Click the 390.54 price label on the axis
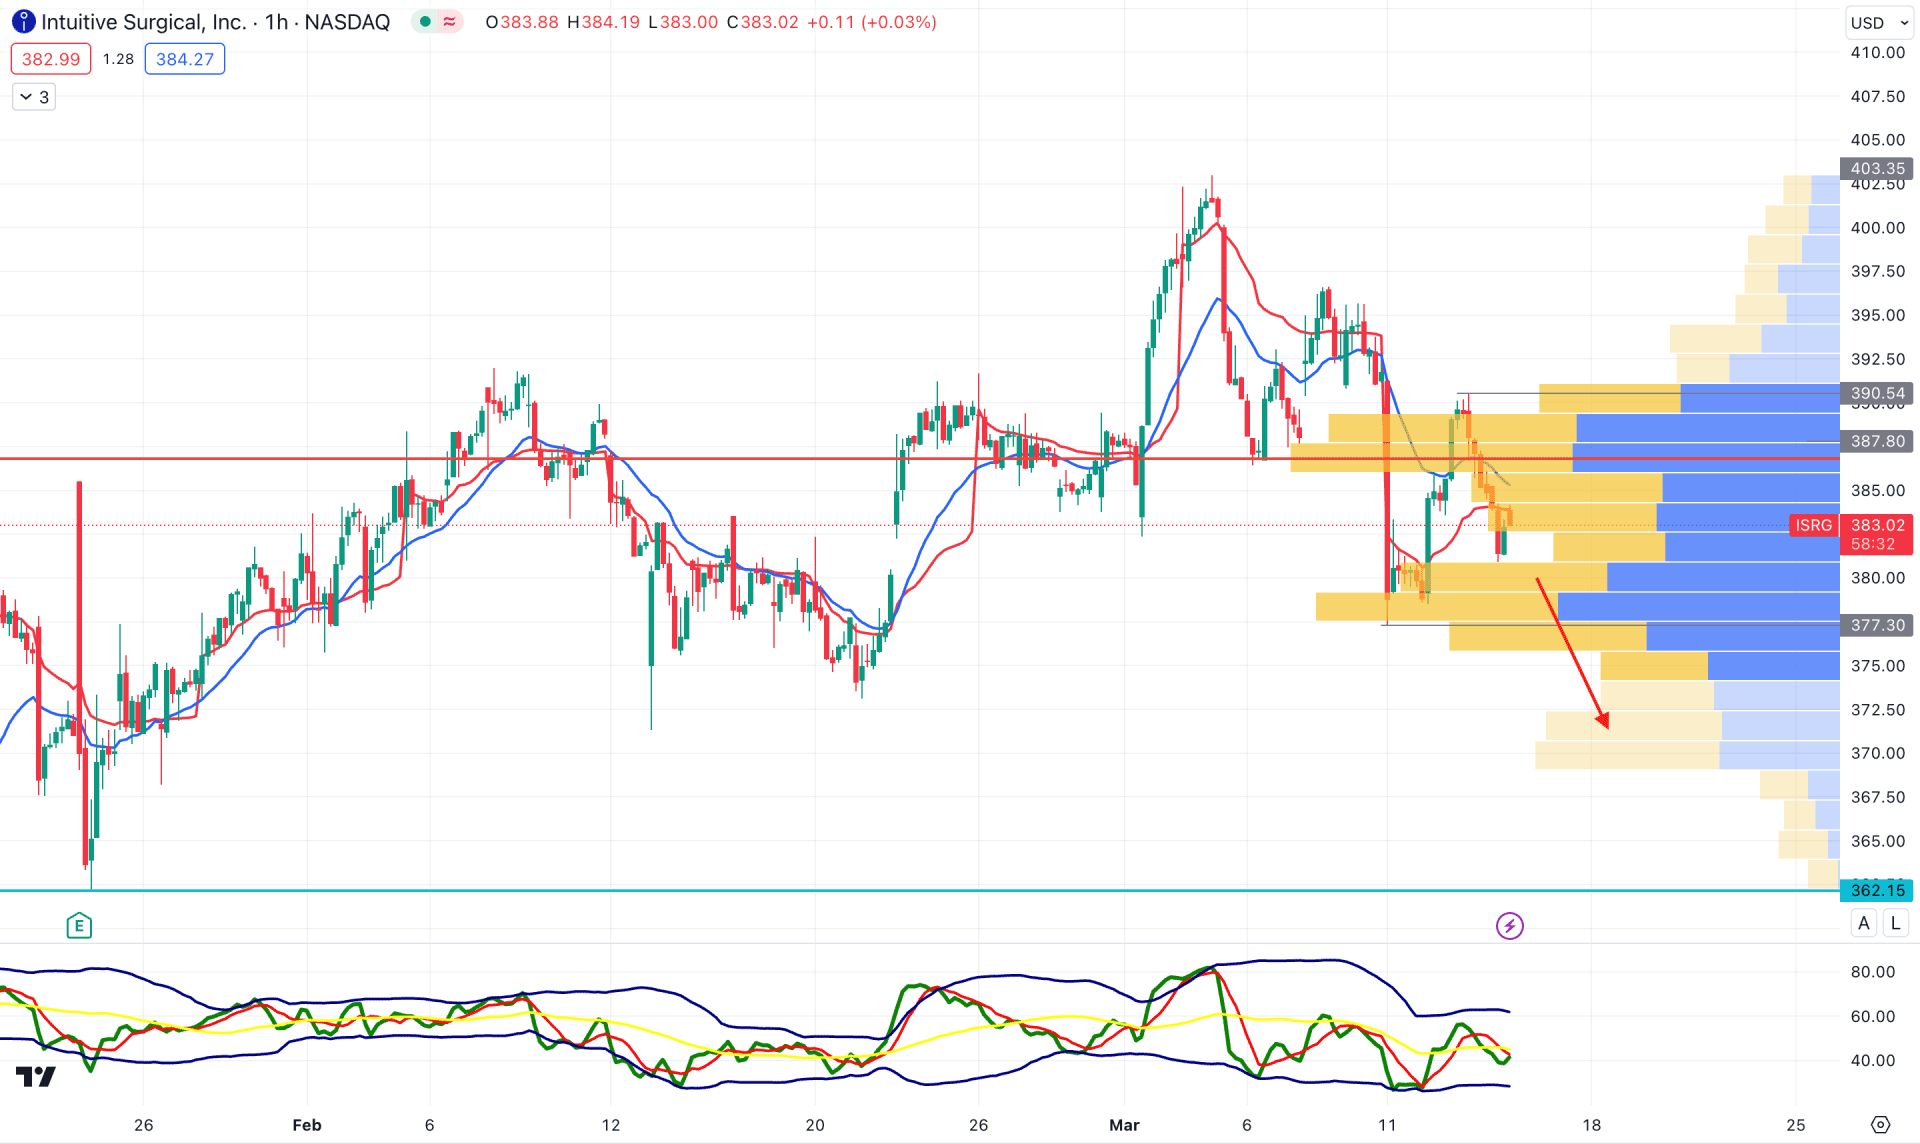 tap(1876, 394)
